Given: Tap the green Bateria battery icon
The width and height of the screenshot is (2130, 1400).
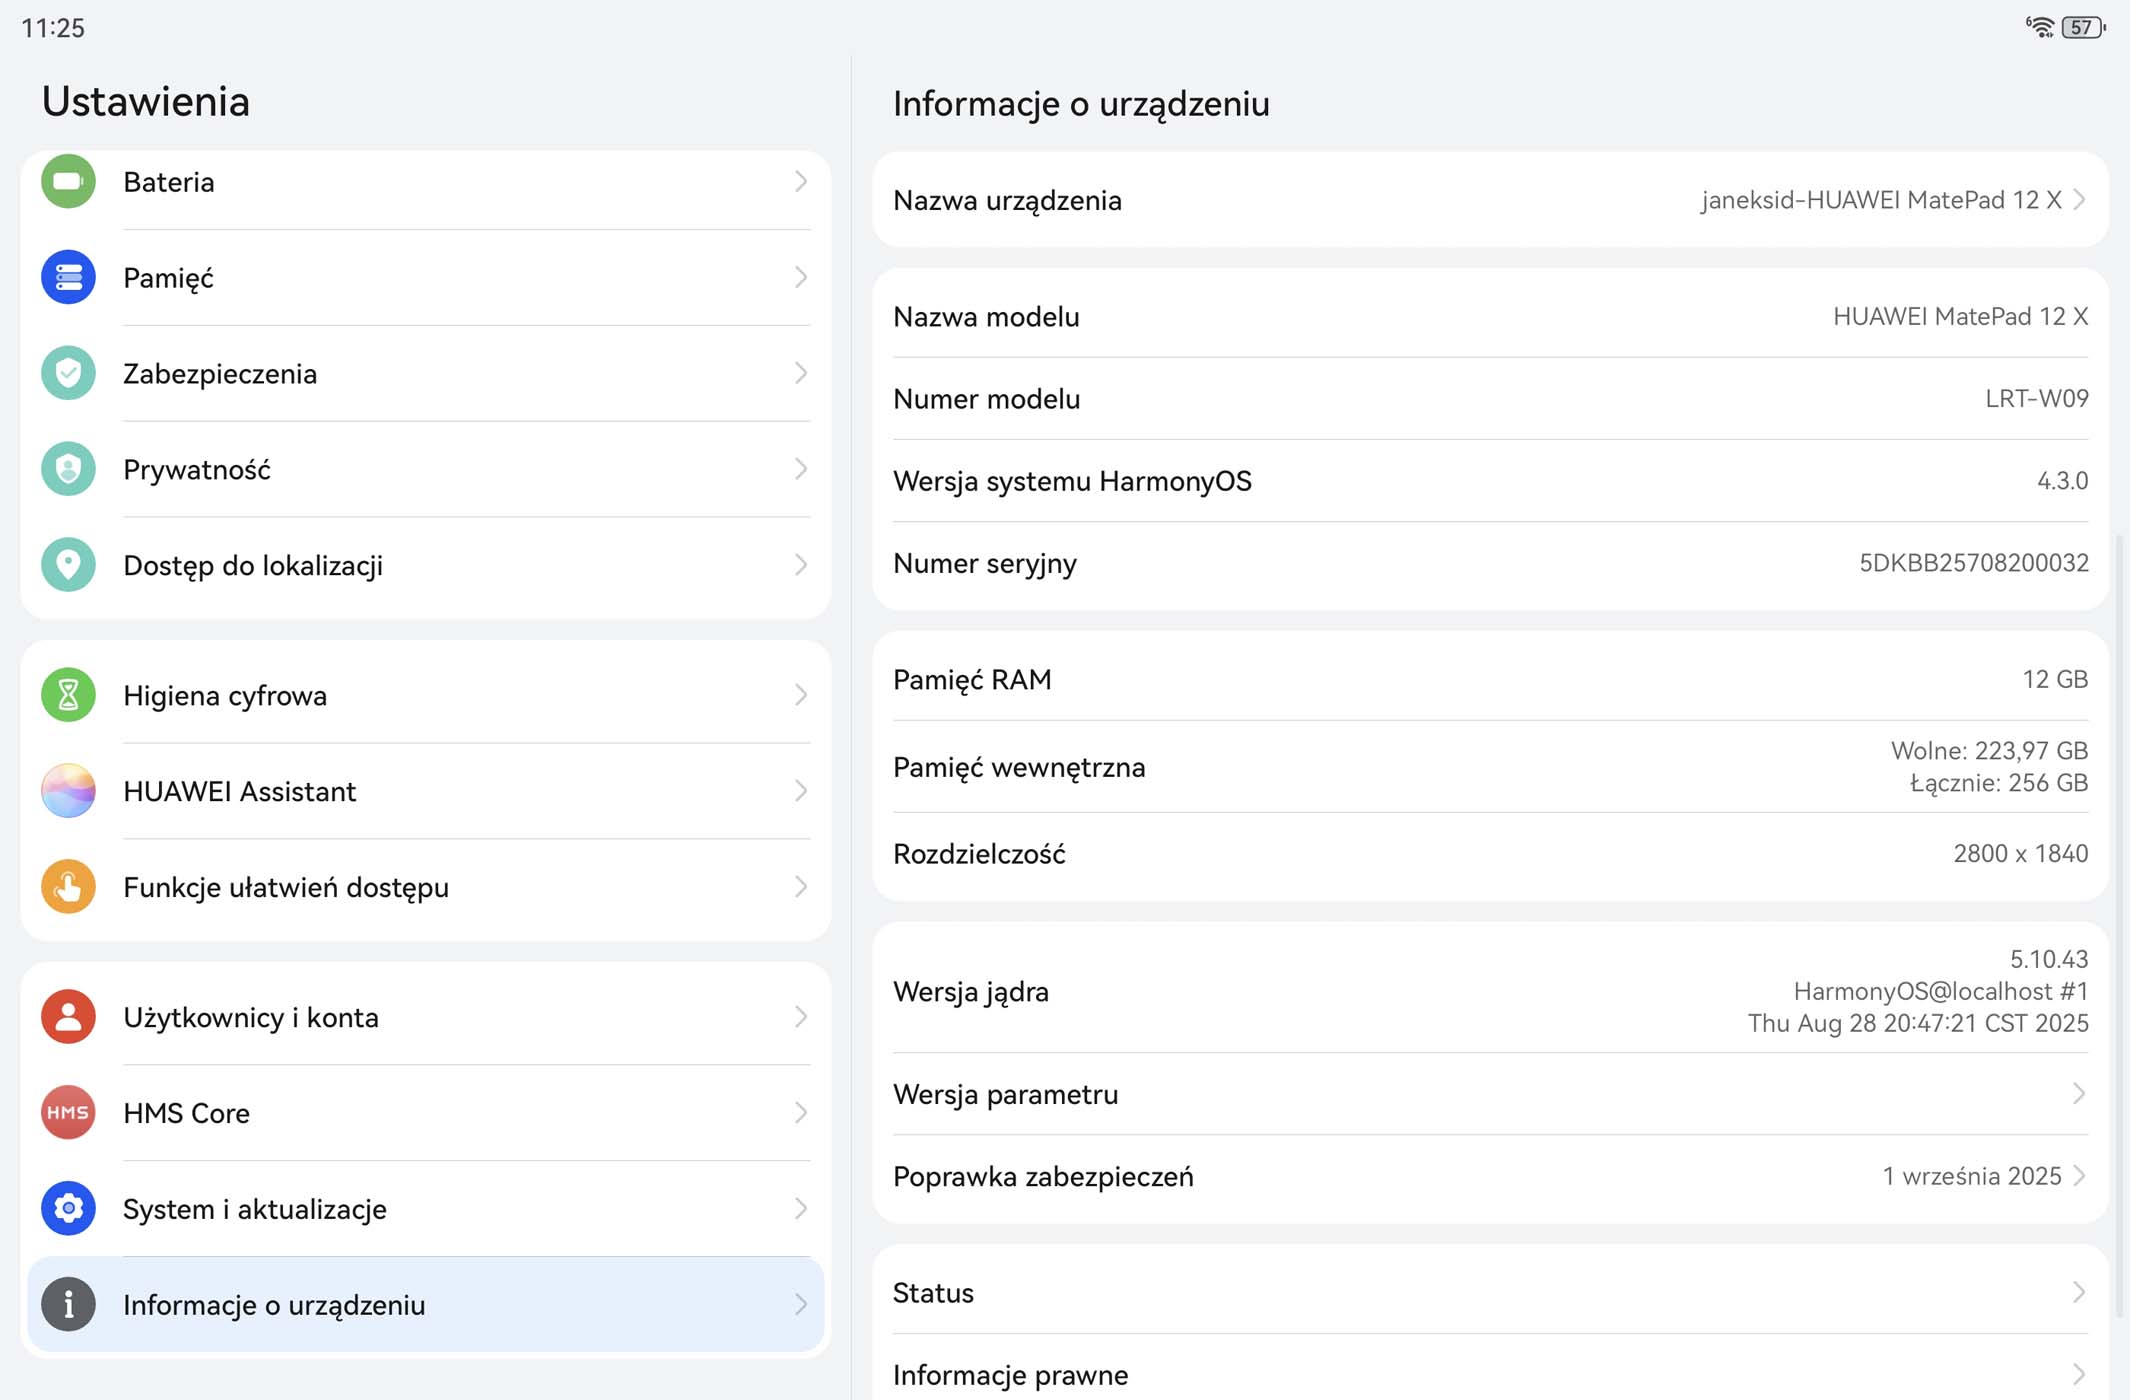Looking at the screenshot, I should point(68,182).
